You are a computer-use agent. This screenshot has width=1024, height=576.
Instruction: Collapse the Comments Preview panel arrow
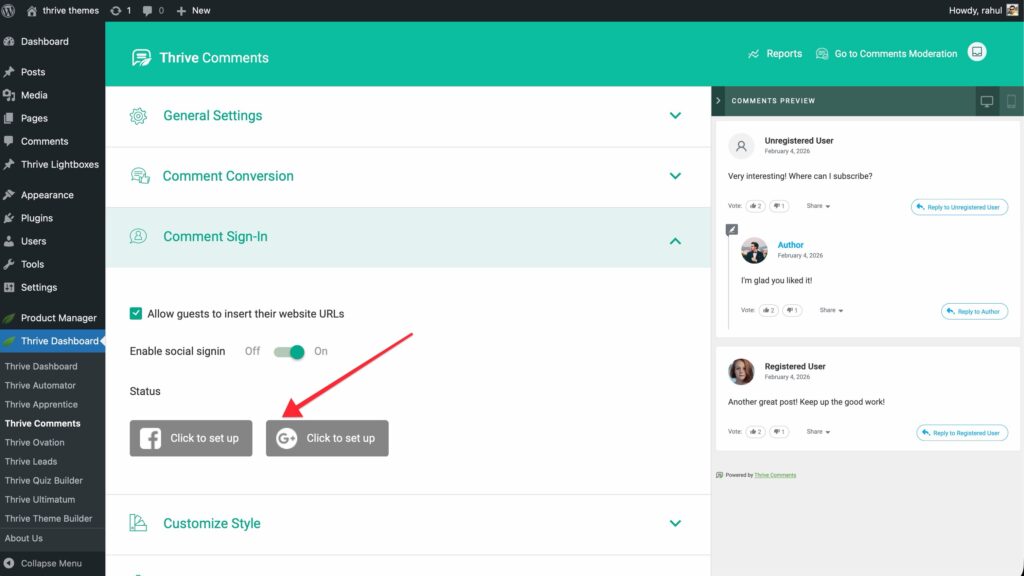(718, 101)
